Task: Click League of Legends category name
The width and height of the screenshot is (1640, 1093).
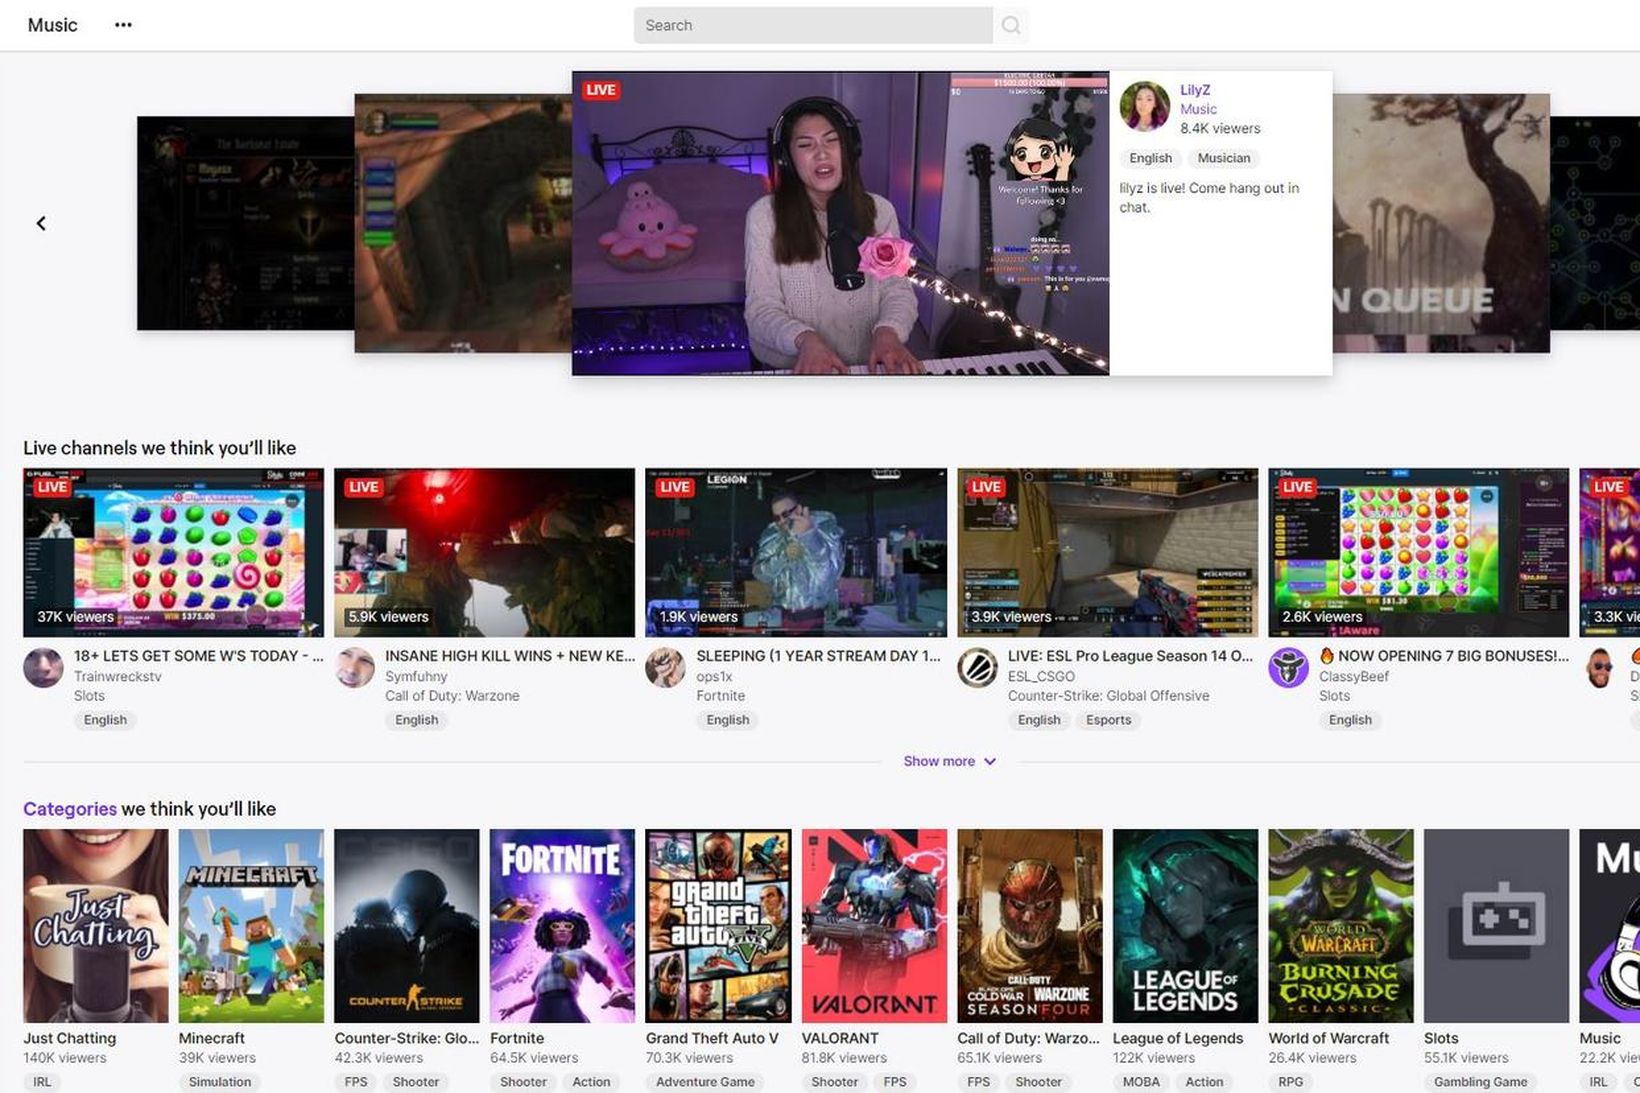Action: coord(1178,1038)
